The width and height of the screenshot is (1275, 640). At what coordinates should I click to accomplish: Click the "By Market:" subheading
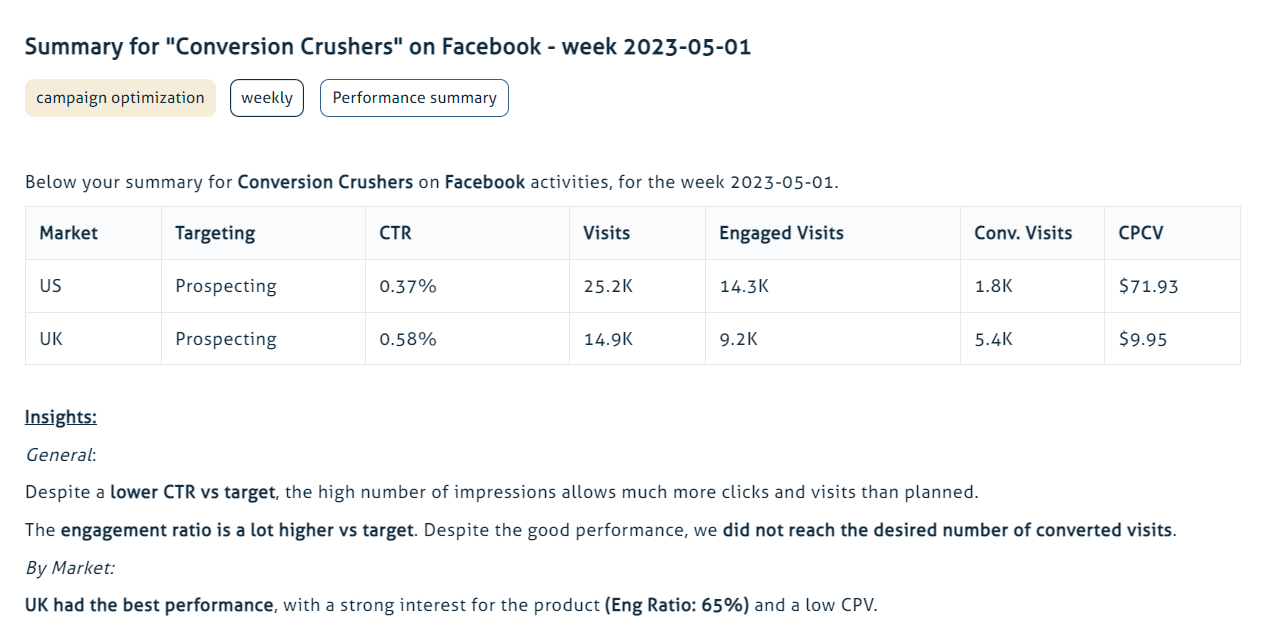(70, 568)
